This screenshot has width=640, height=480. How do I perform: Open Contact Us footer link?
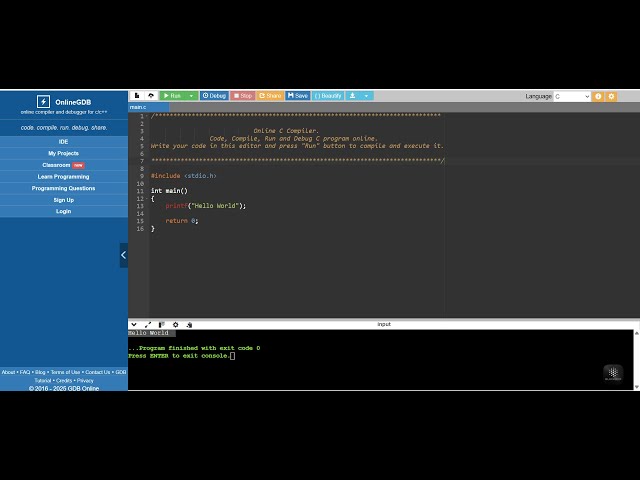(x=98, y=372)
